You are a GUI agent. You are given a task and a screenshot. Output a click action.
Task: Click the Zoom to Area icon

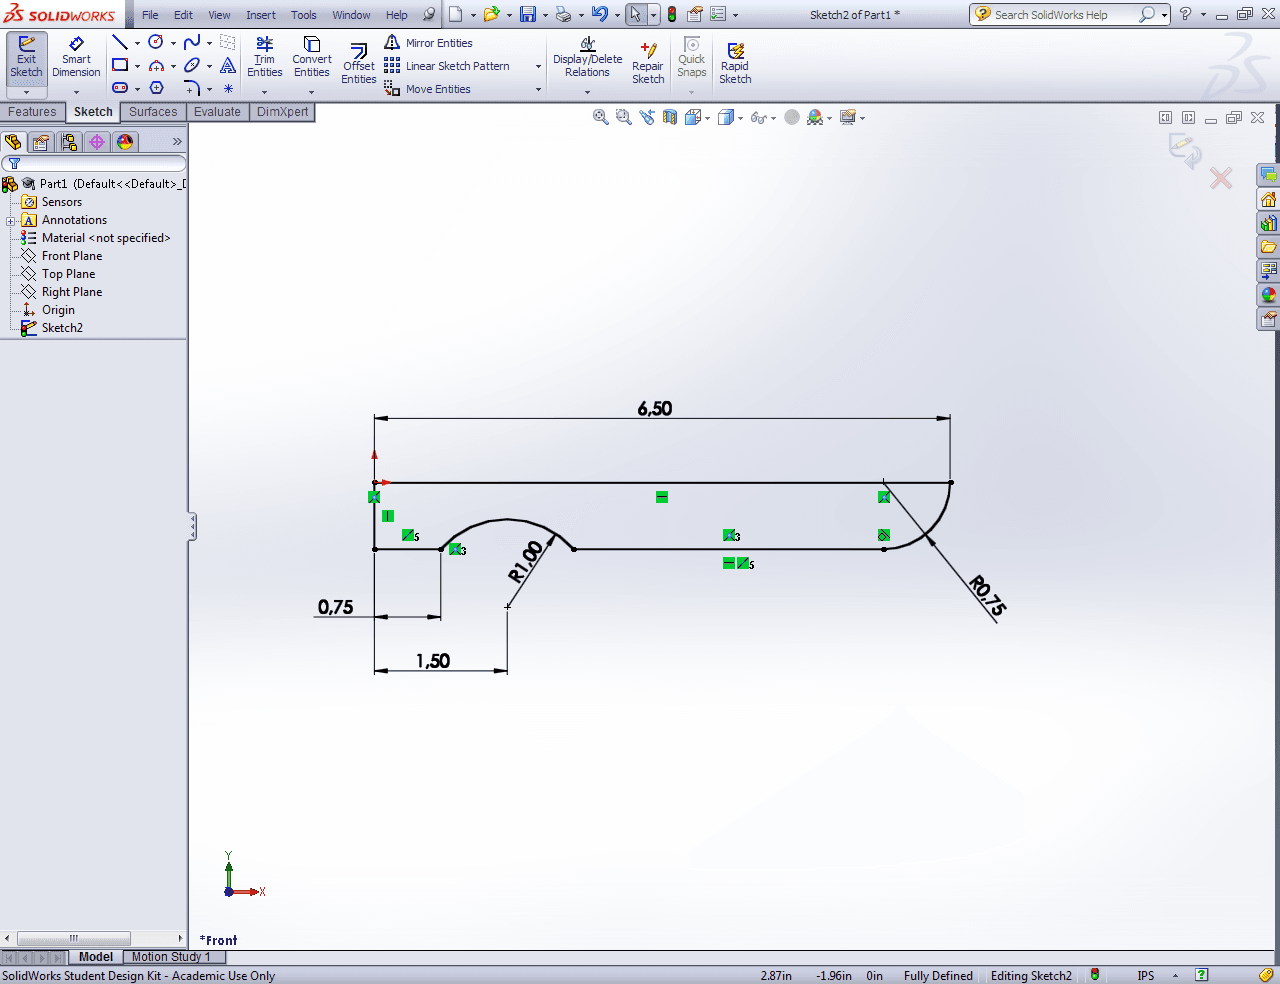[x=623, y=117]
